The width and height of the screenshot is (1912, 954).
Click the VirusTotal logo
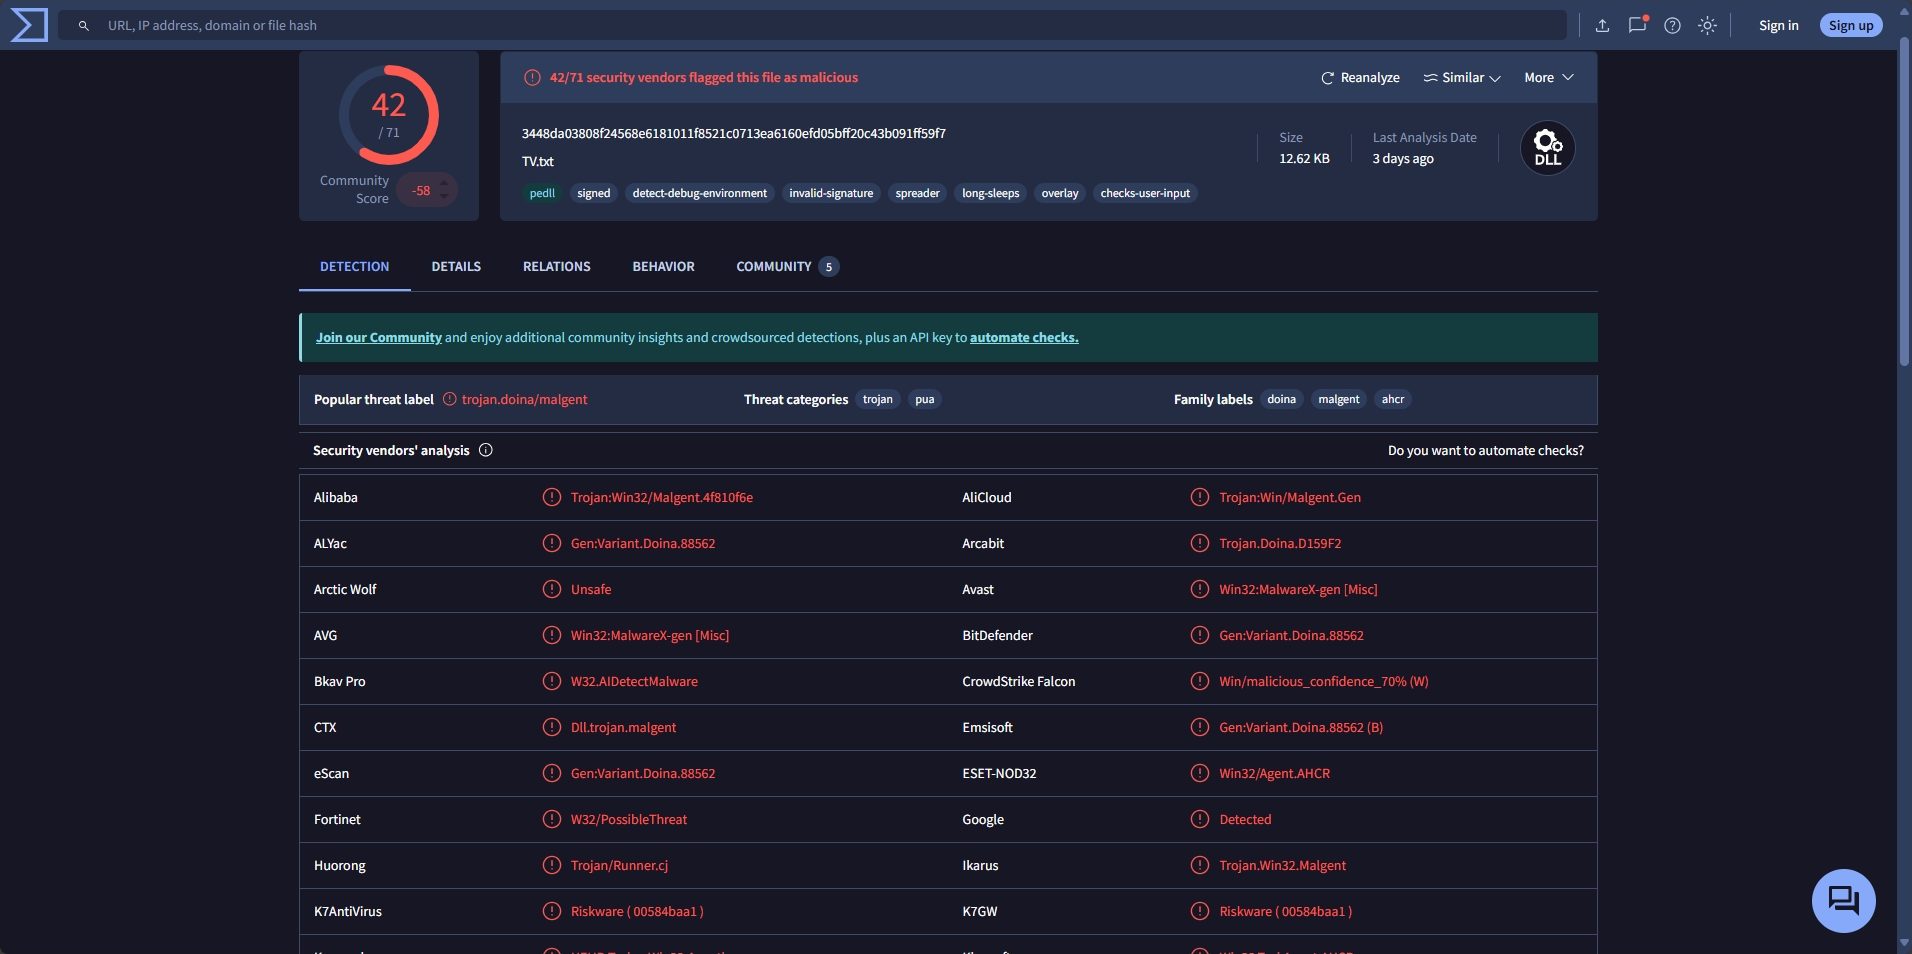pyautogui.click(x=27, y=24)
